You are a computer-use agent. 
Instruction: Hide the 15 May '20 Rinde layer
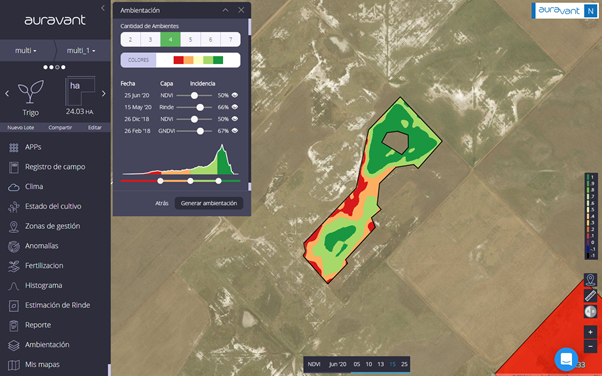tap(235, 107)
